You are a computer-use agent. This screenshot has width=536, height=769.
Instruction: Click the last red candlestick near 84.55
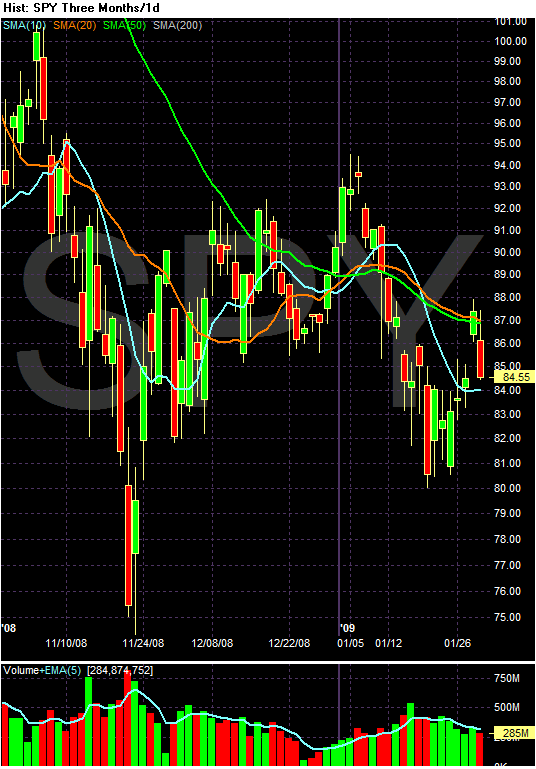click(x=480, y=358)
